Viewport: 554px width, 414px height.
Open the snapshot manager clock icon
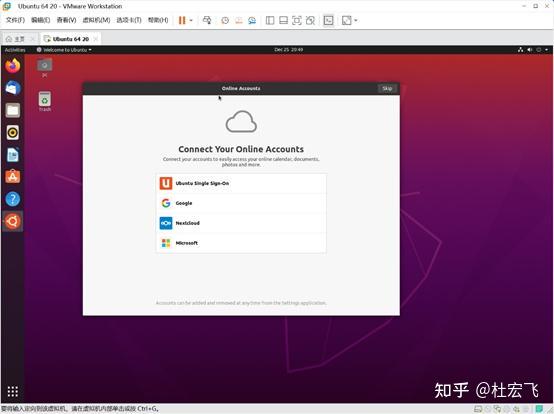225,20
